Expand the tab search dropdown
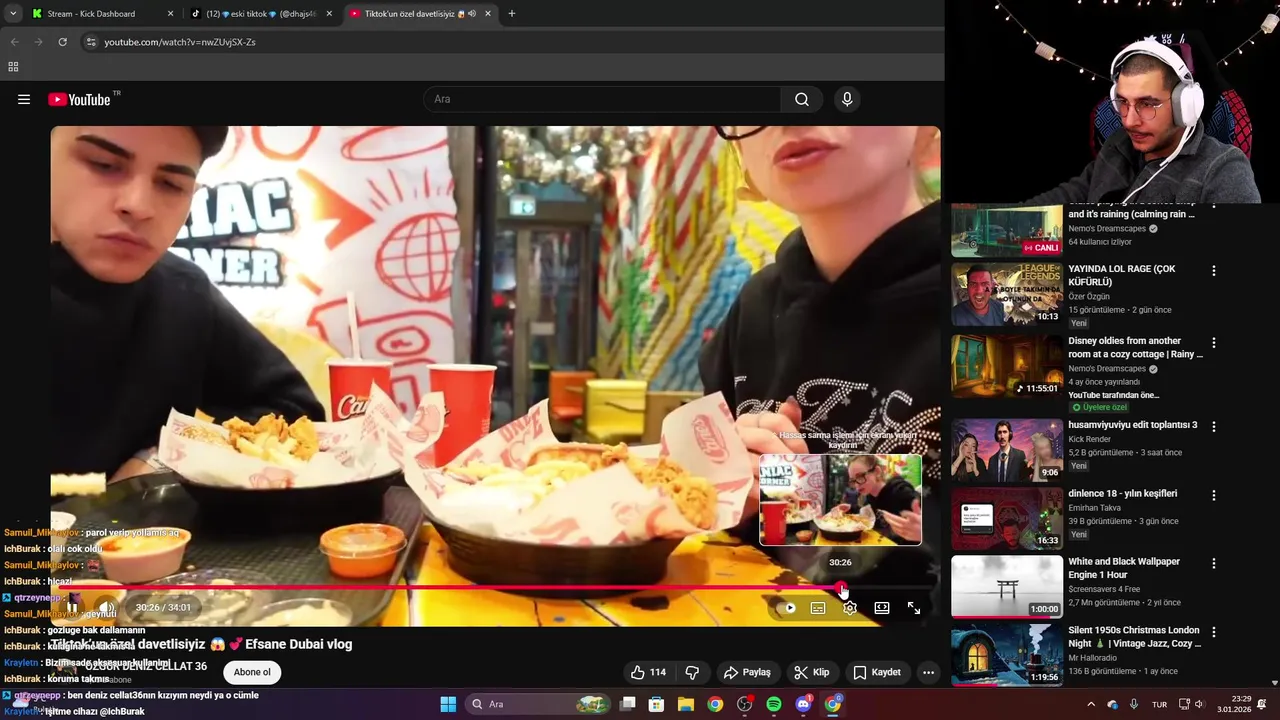 pyautogui.click(x=12, y=14)
